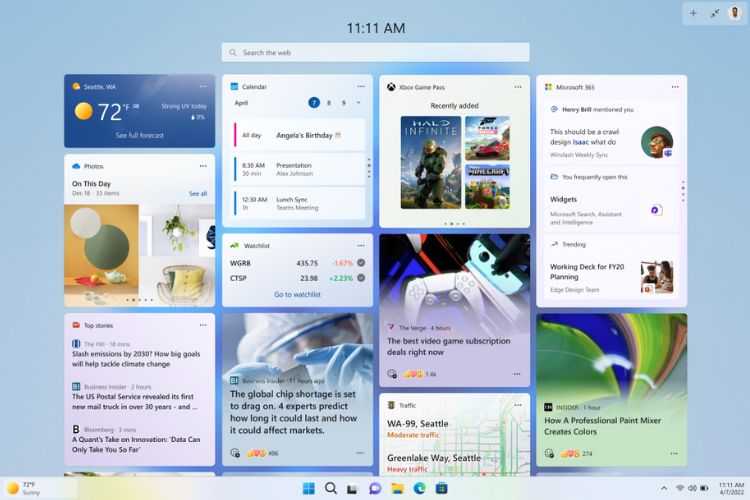
Task: Click the CTSP stock row toggle icon
Action: pyautogui.click(x=361, y=278)
